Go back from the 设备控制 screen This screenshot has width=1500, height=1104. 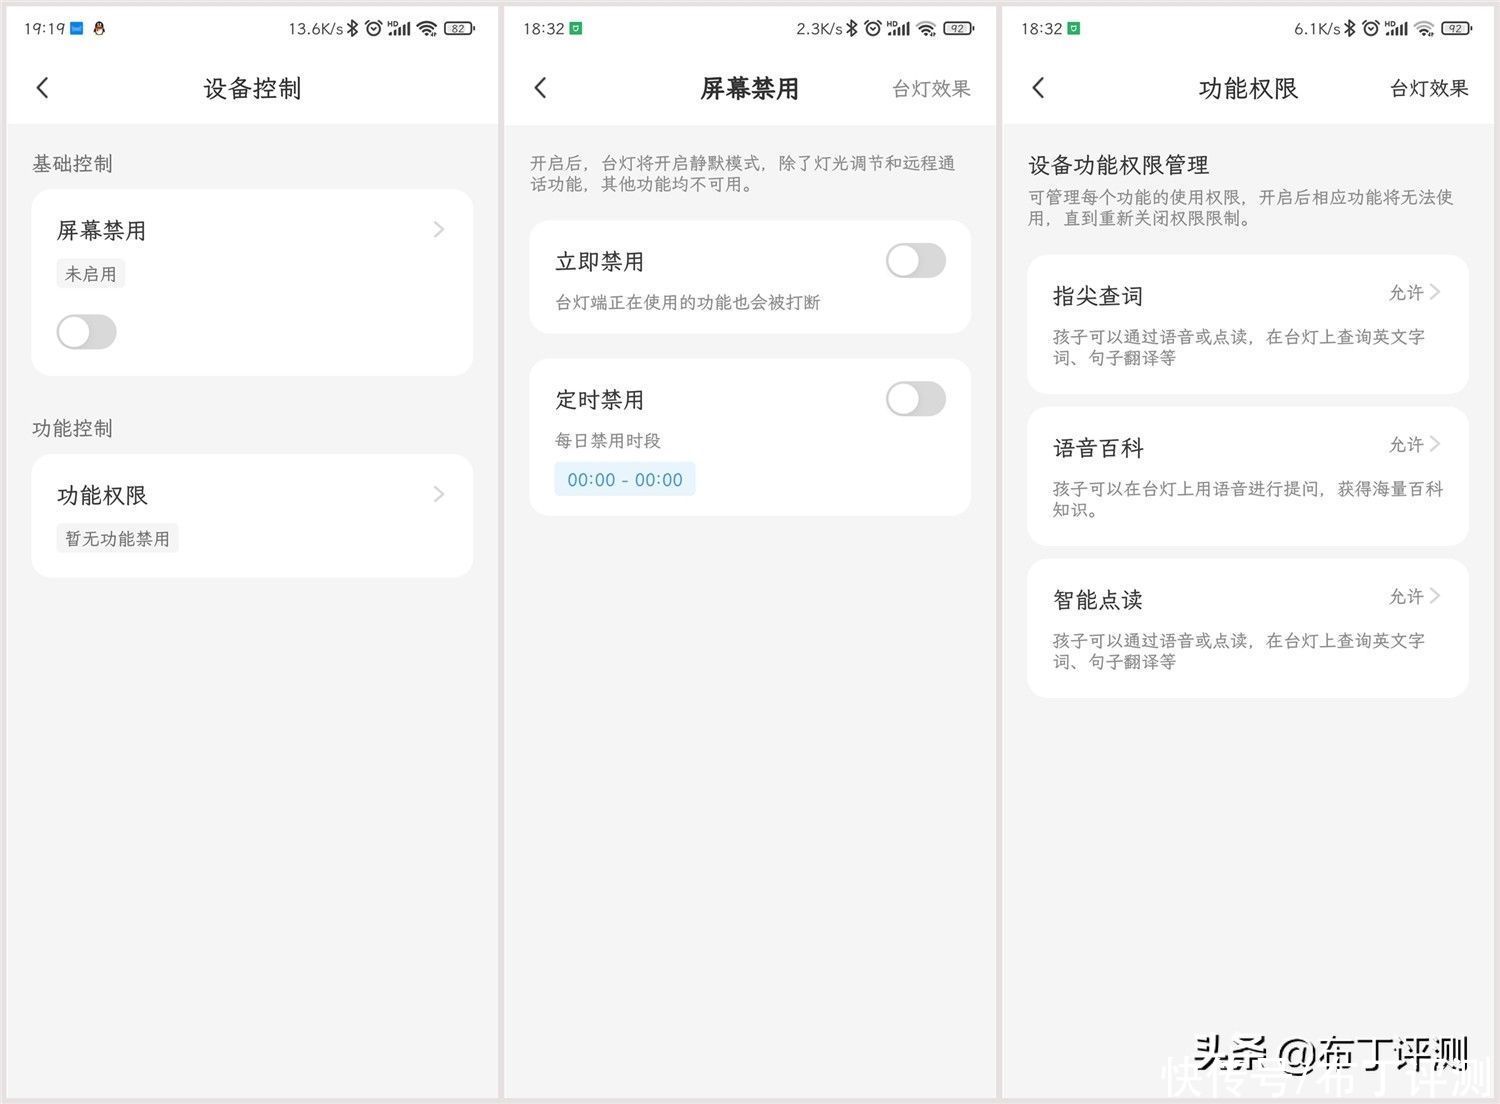pyautogui.click(x=42, y=88)
